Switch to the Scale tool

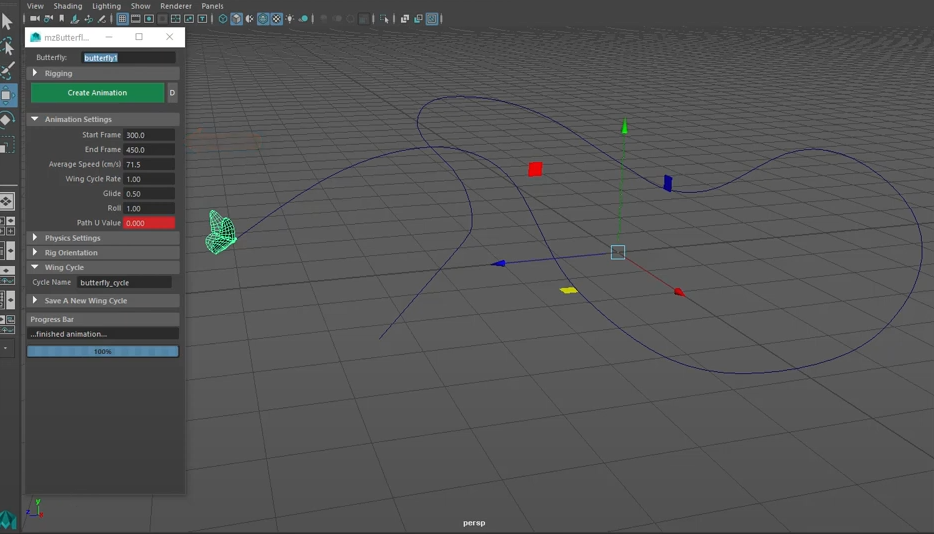7,145
